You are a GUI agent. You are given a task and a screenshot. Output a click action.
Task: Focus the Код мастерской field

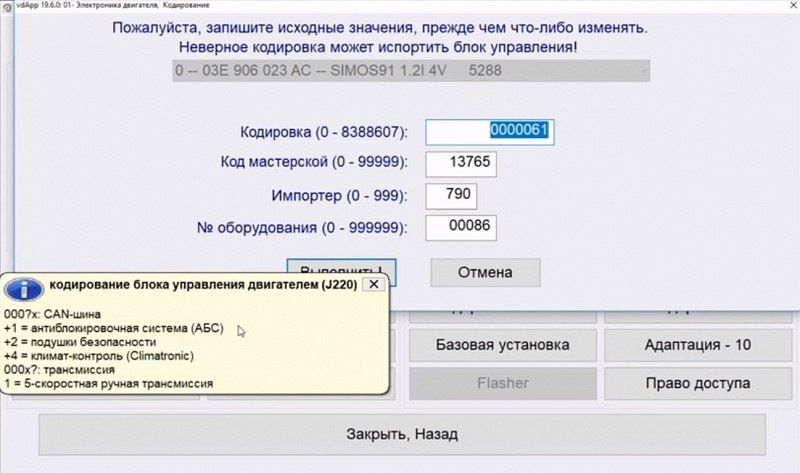point(461,164)
